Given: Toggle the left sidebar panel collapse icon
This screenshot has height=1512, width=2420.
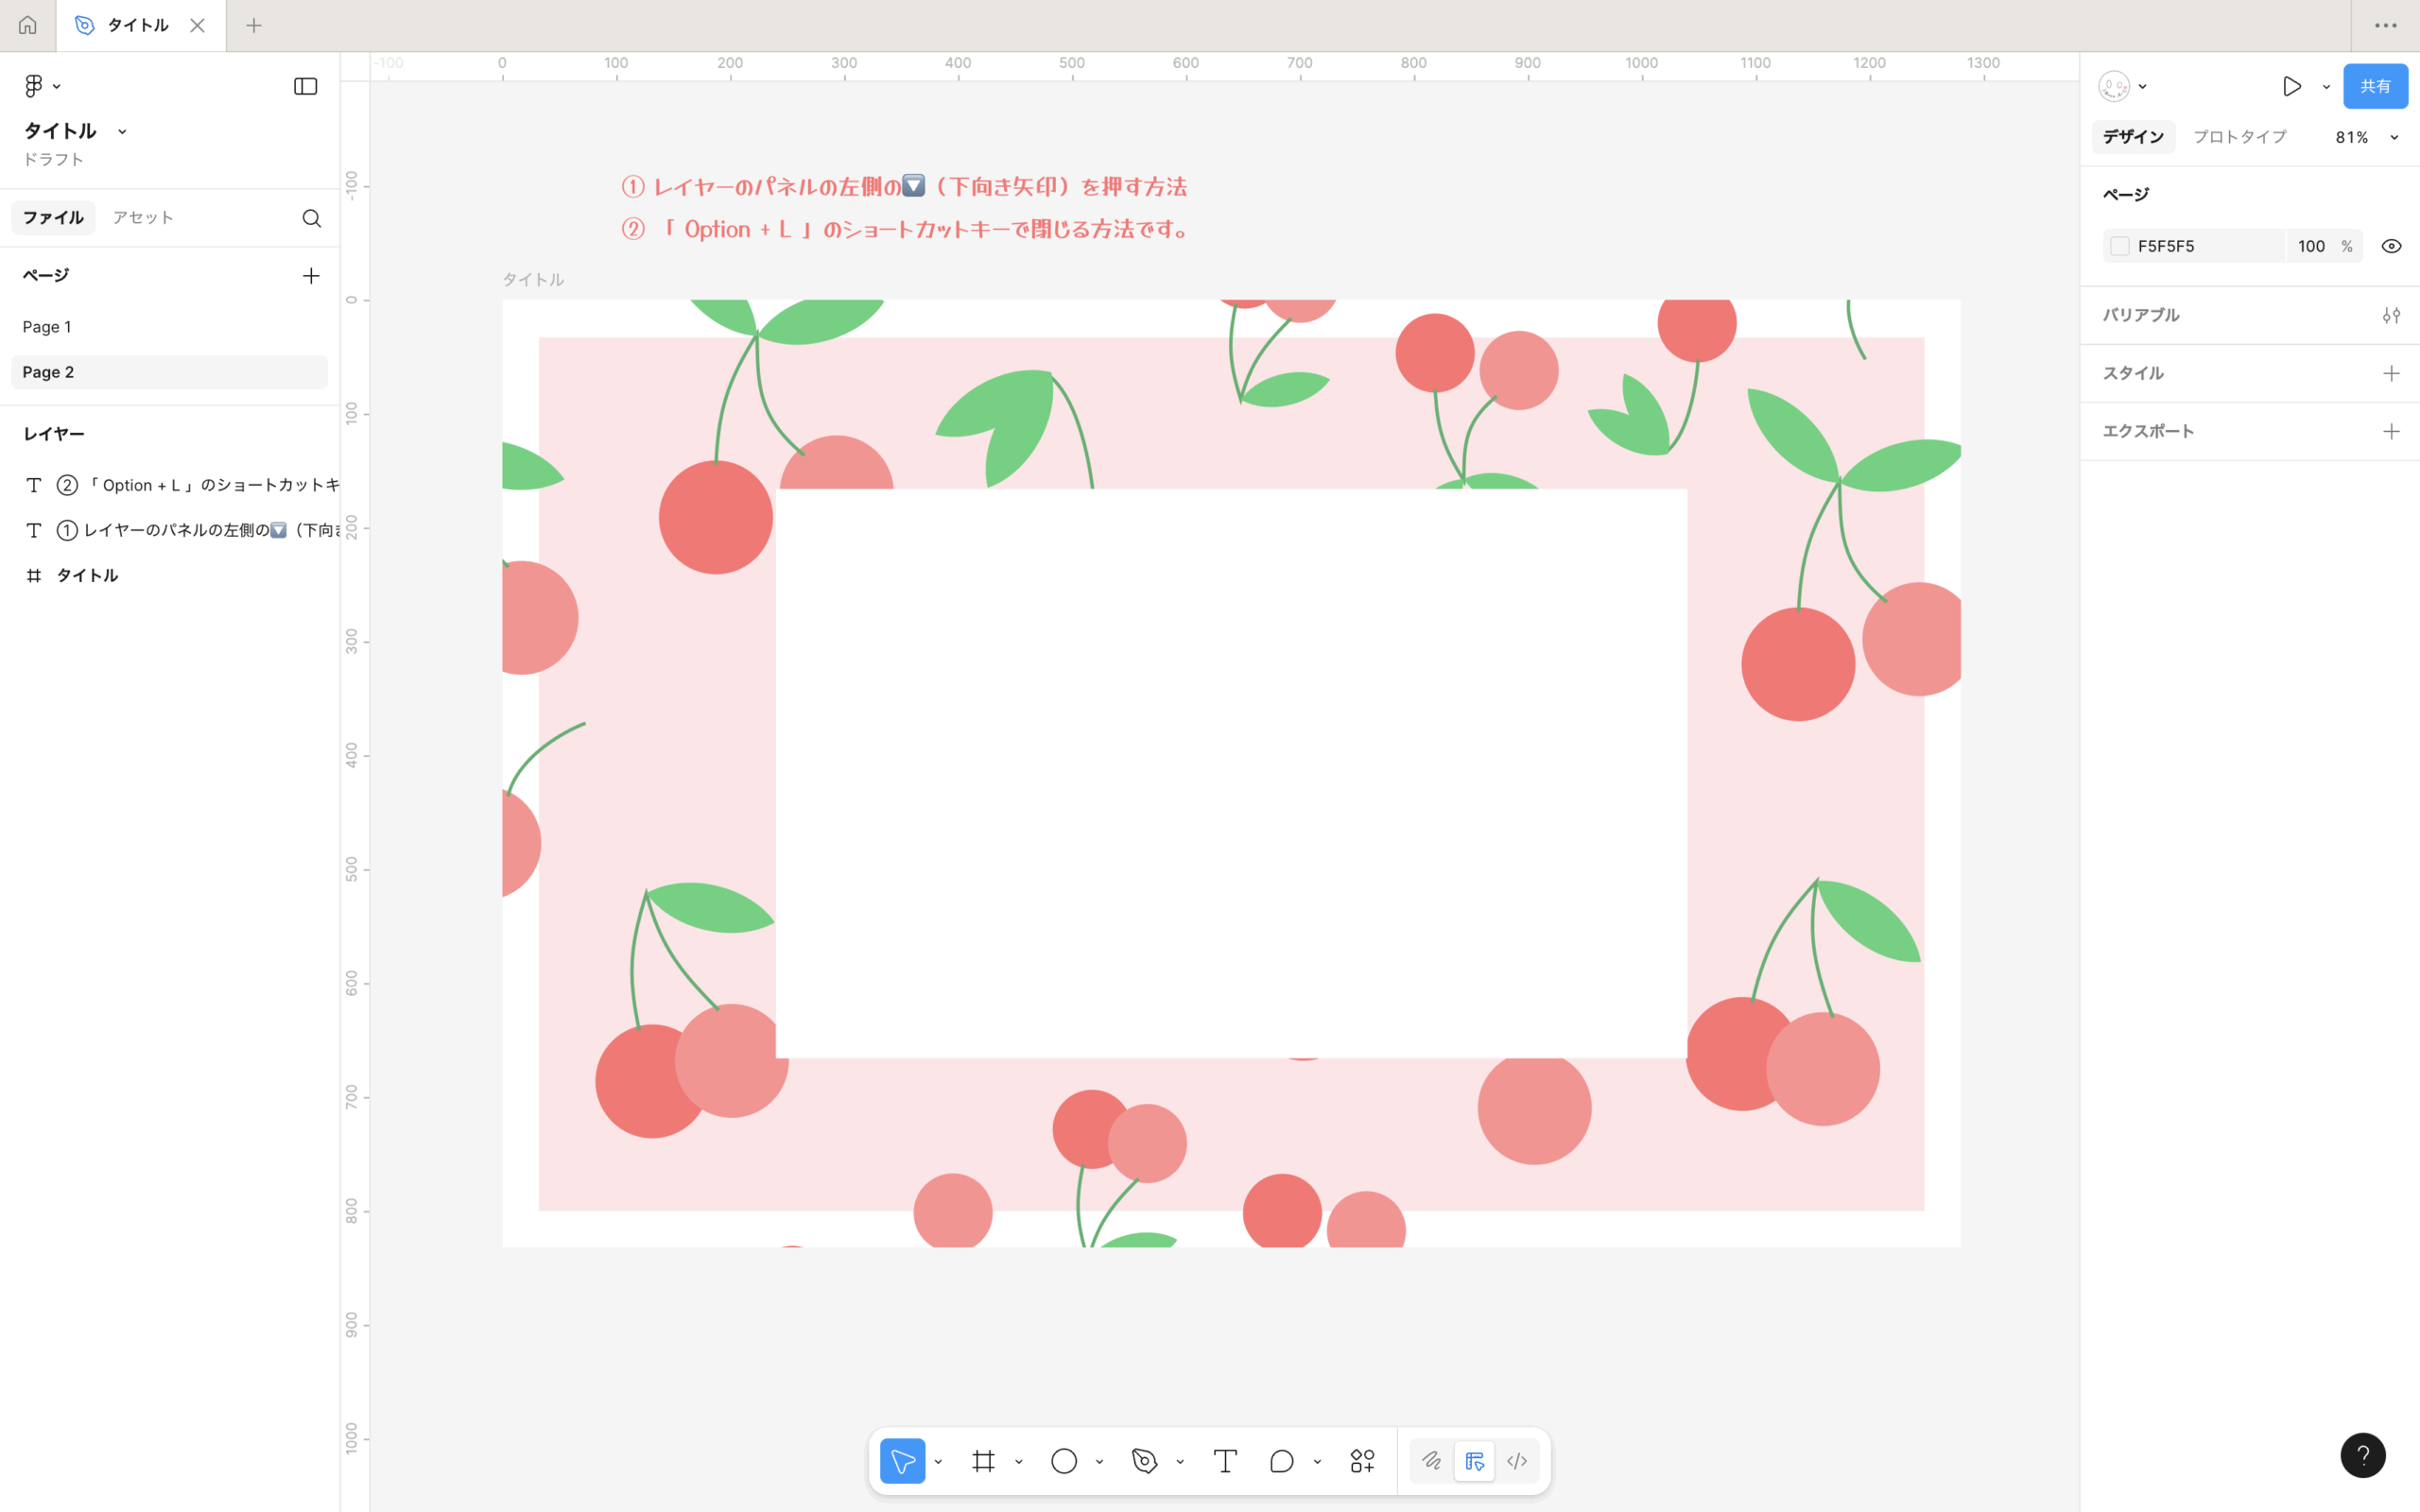Looking at the screenshot, I should (x=305, y=86).
